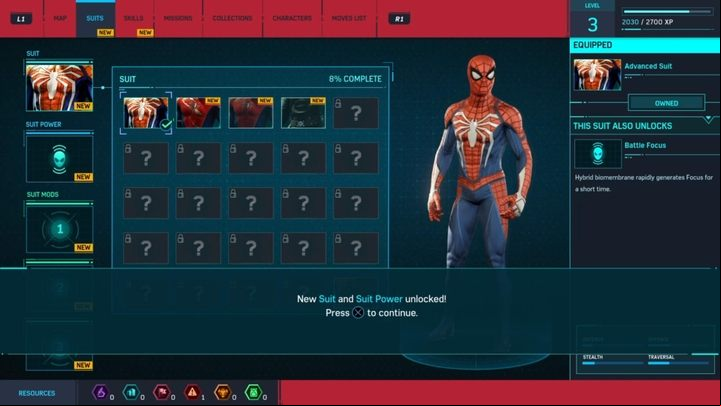Open SUIT MODS slot number 1
This screenshot has width=721, height=406.
tap(59, 229)
